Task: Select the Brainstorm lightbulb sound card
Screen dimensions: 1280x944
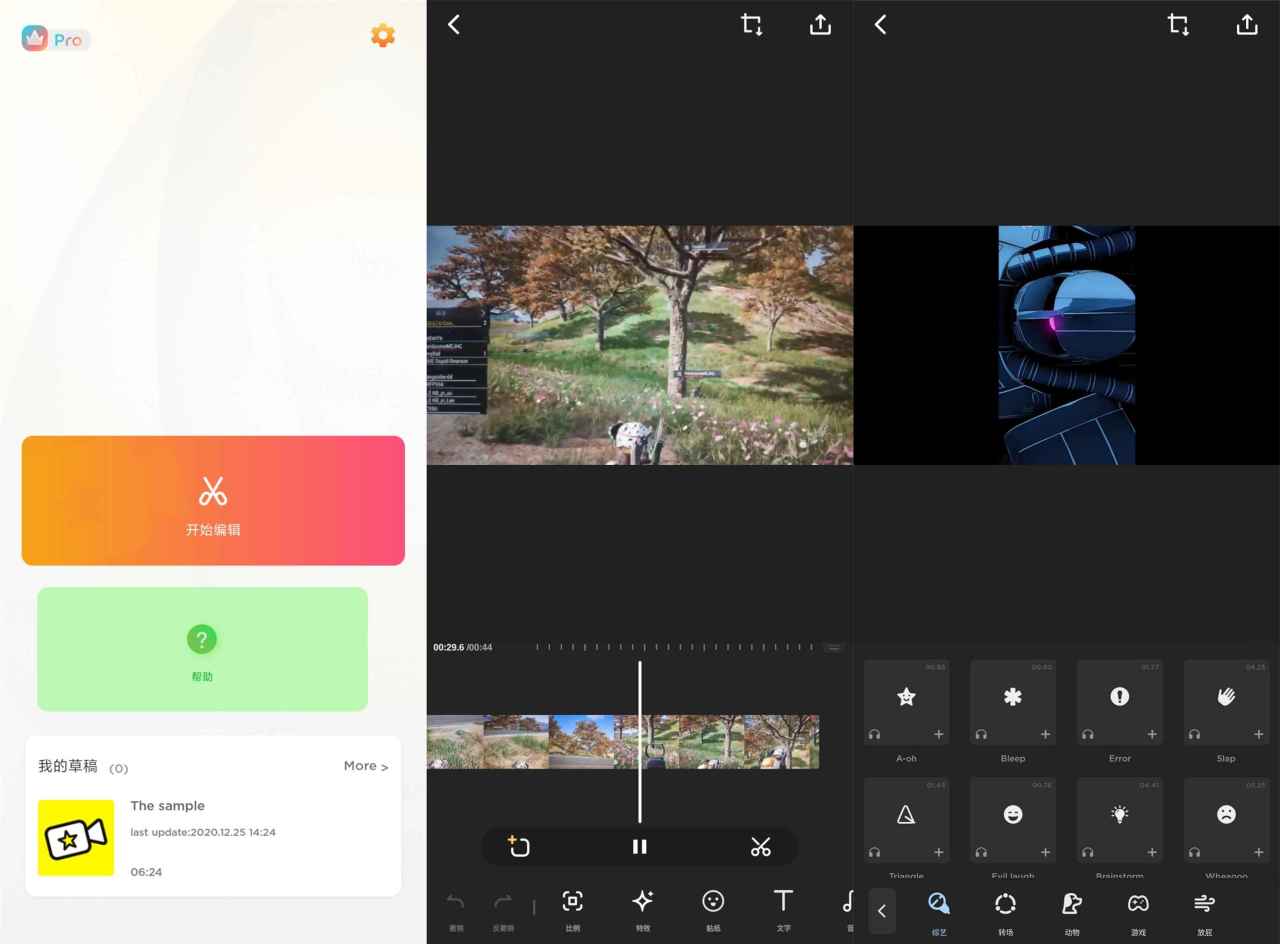Action: (x=1120, y=820)
